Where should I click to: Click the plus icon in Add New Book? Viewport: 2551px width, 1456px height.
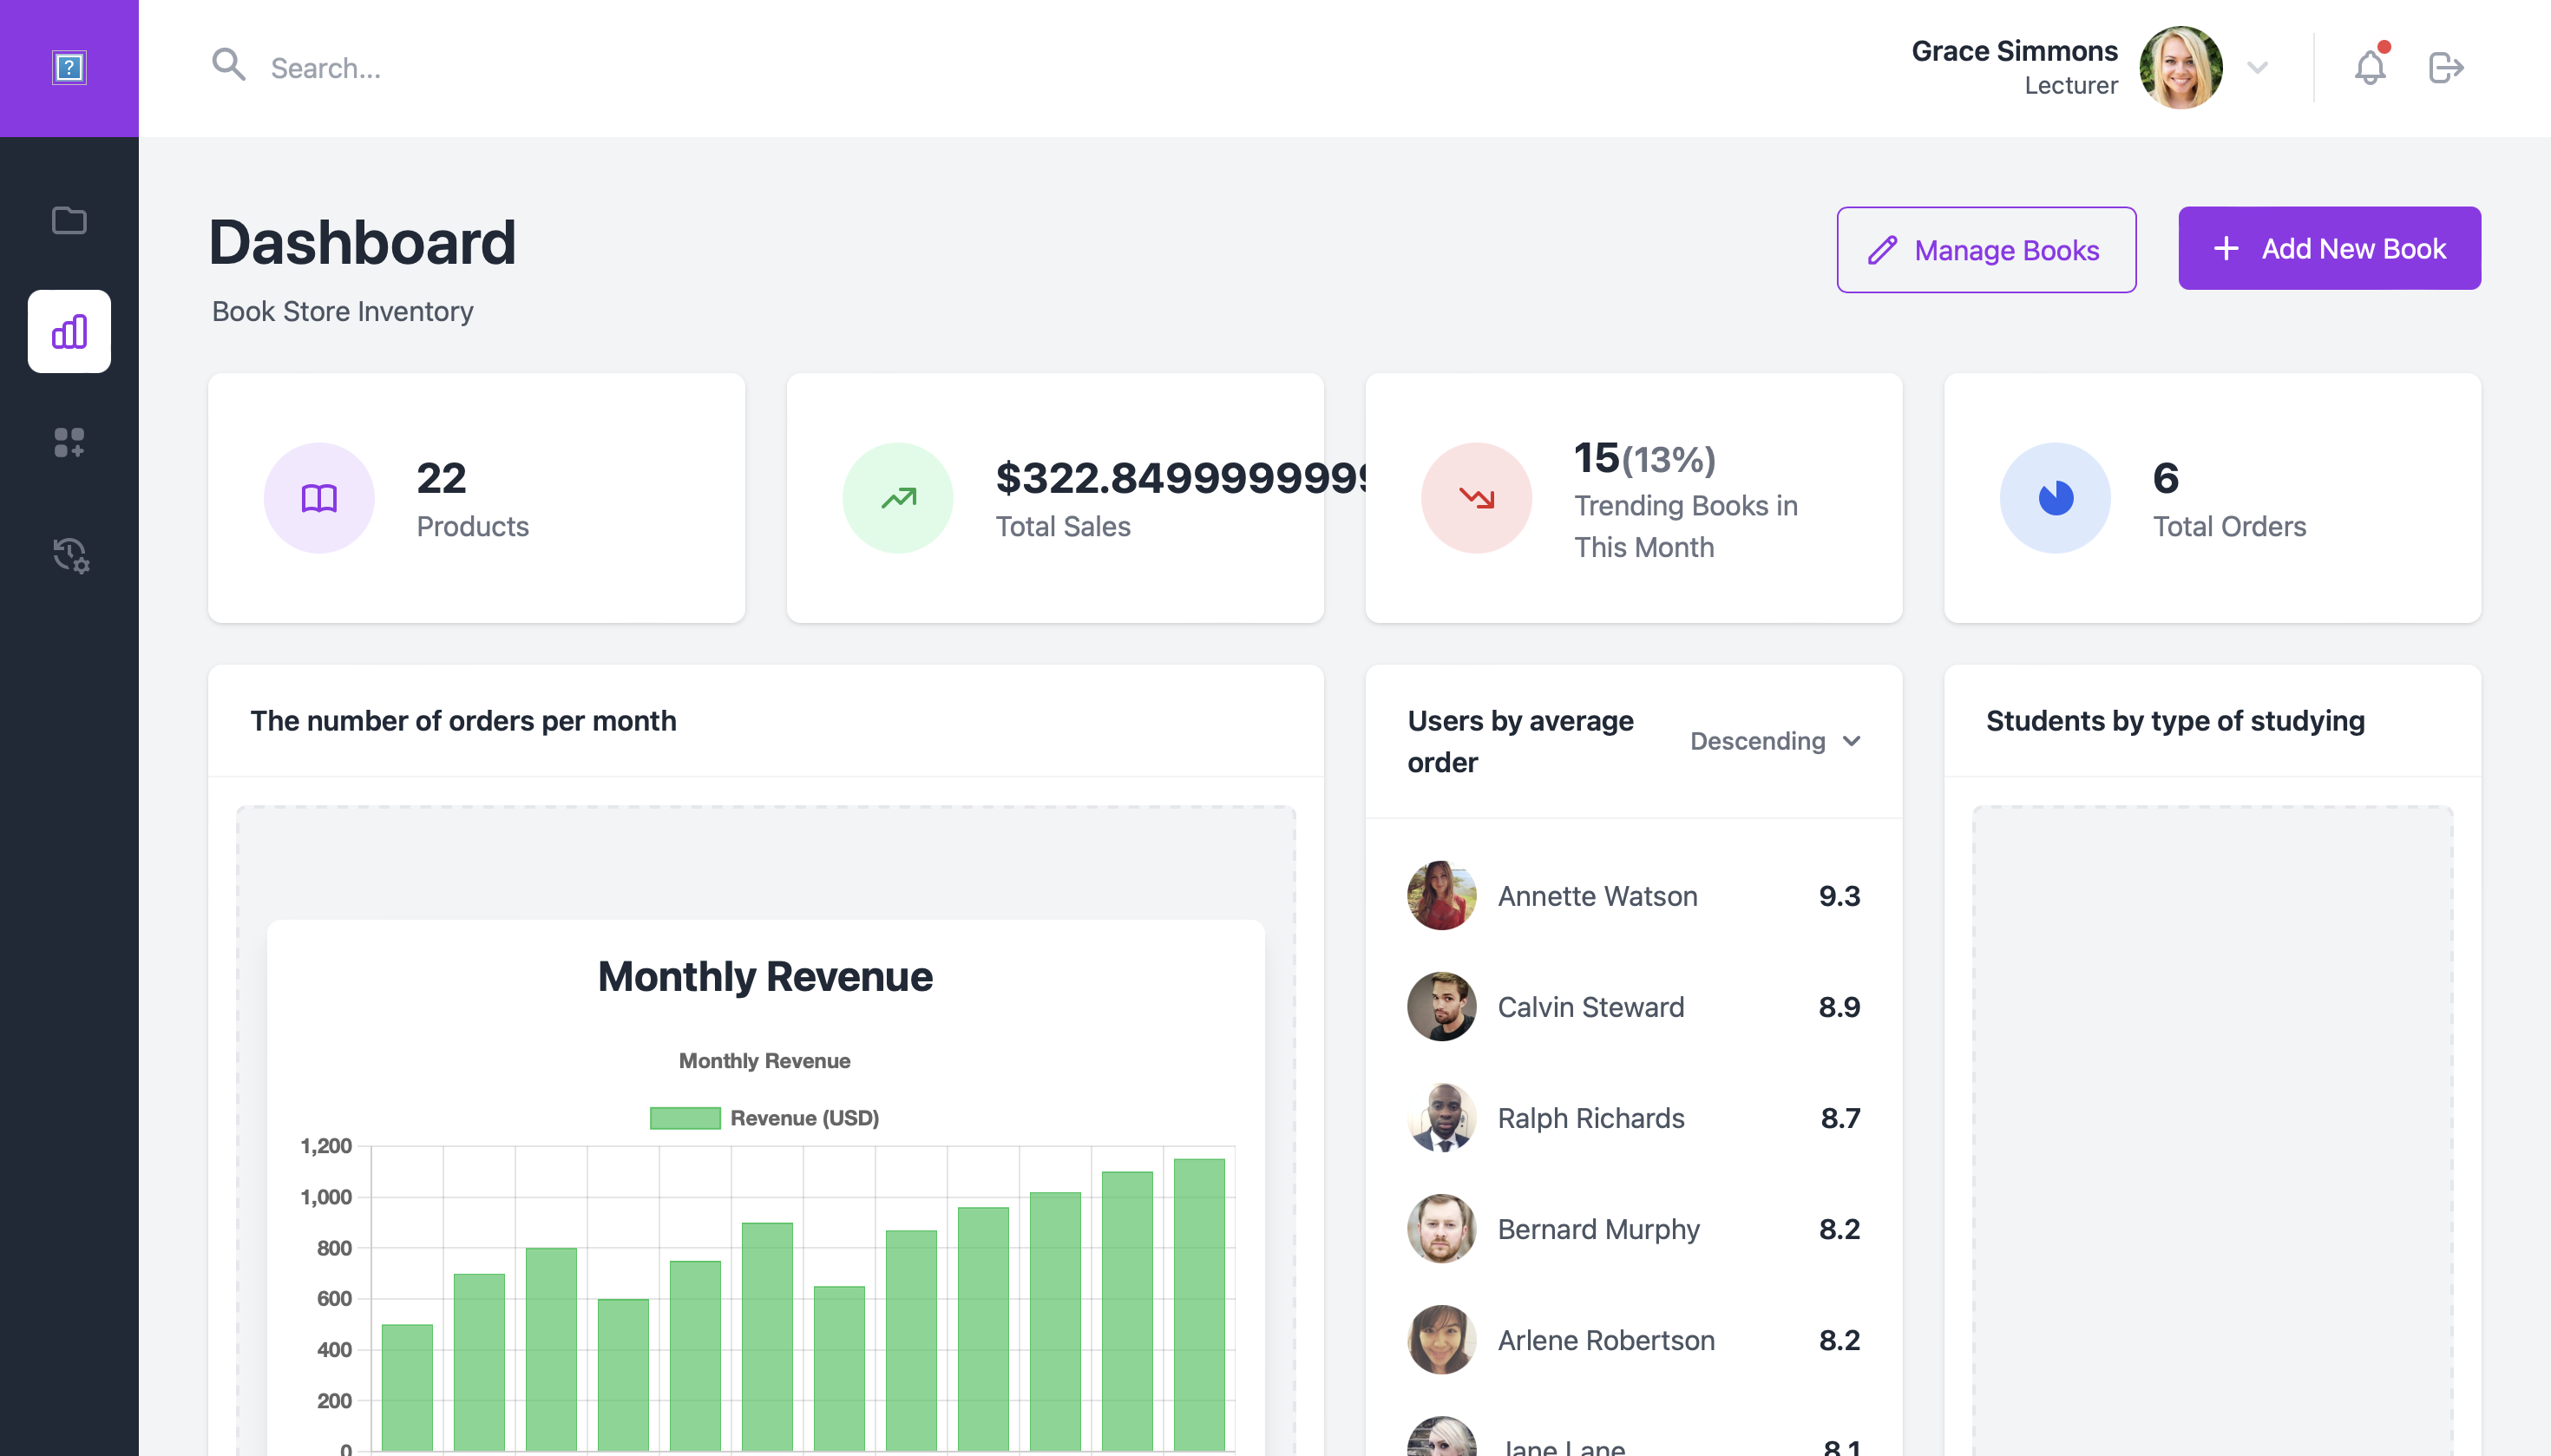click(2226, 248)
